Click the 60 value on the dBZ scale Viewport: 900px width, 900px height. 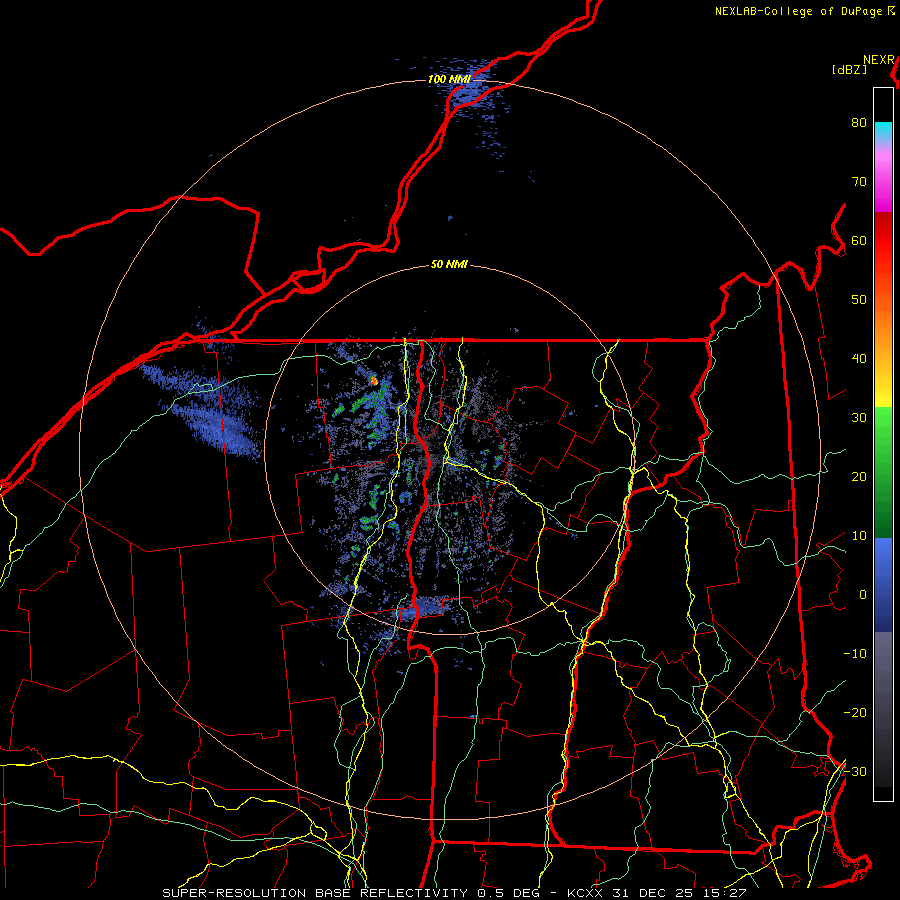[859, 241]
